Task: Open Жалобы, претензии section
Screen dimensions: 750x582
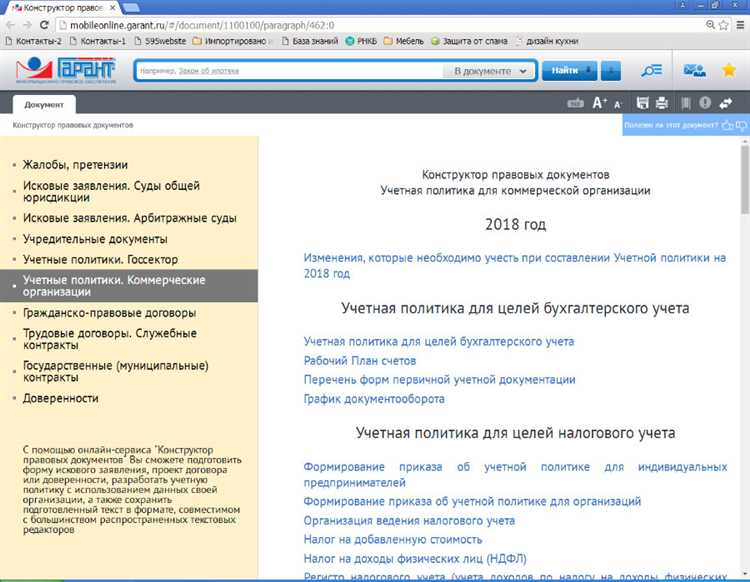Action: [75, 165]
